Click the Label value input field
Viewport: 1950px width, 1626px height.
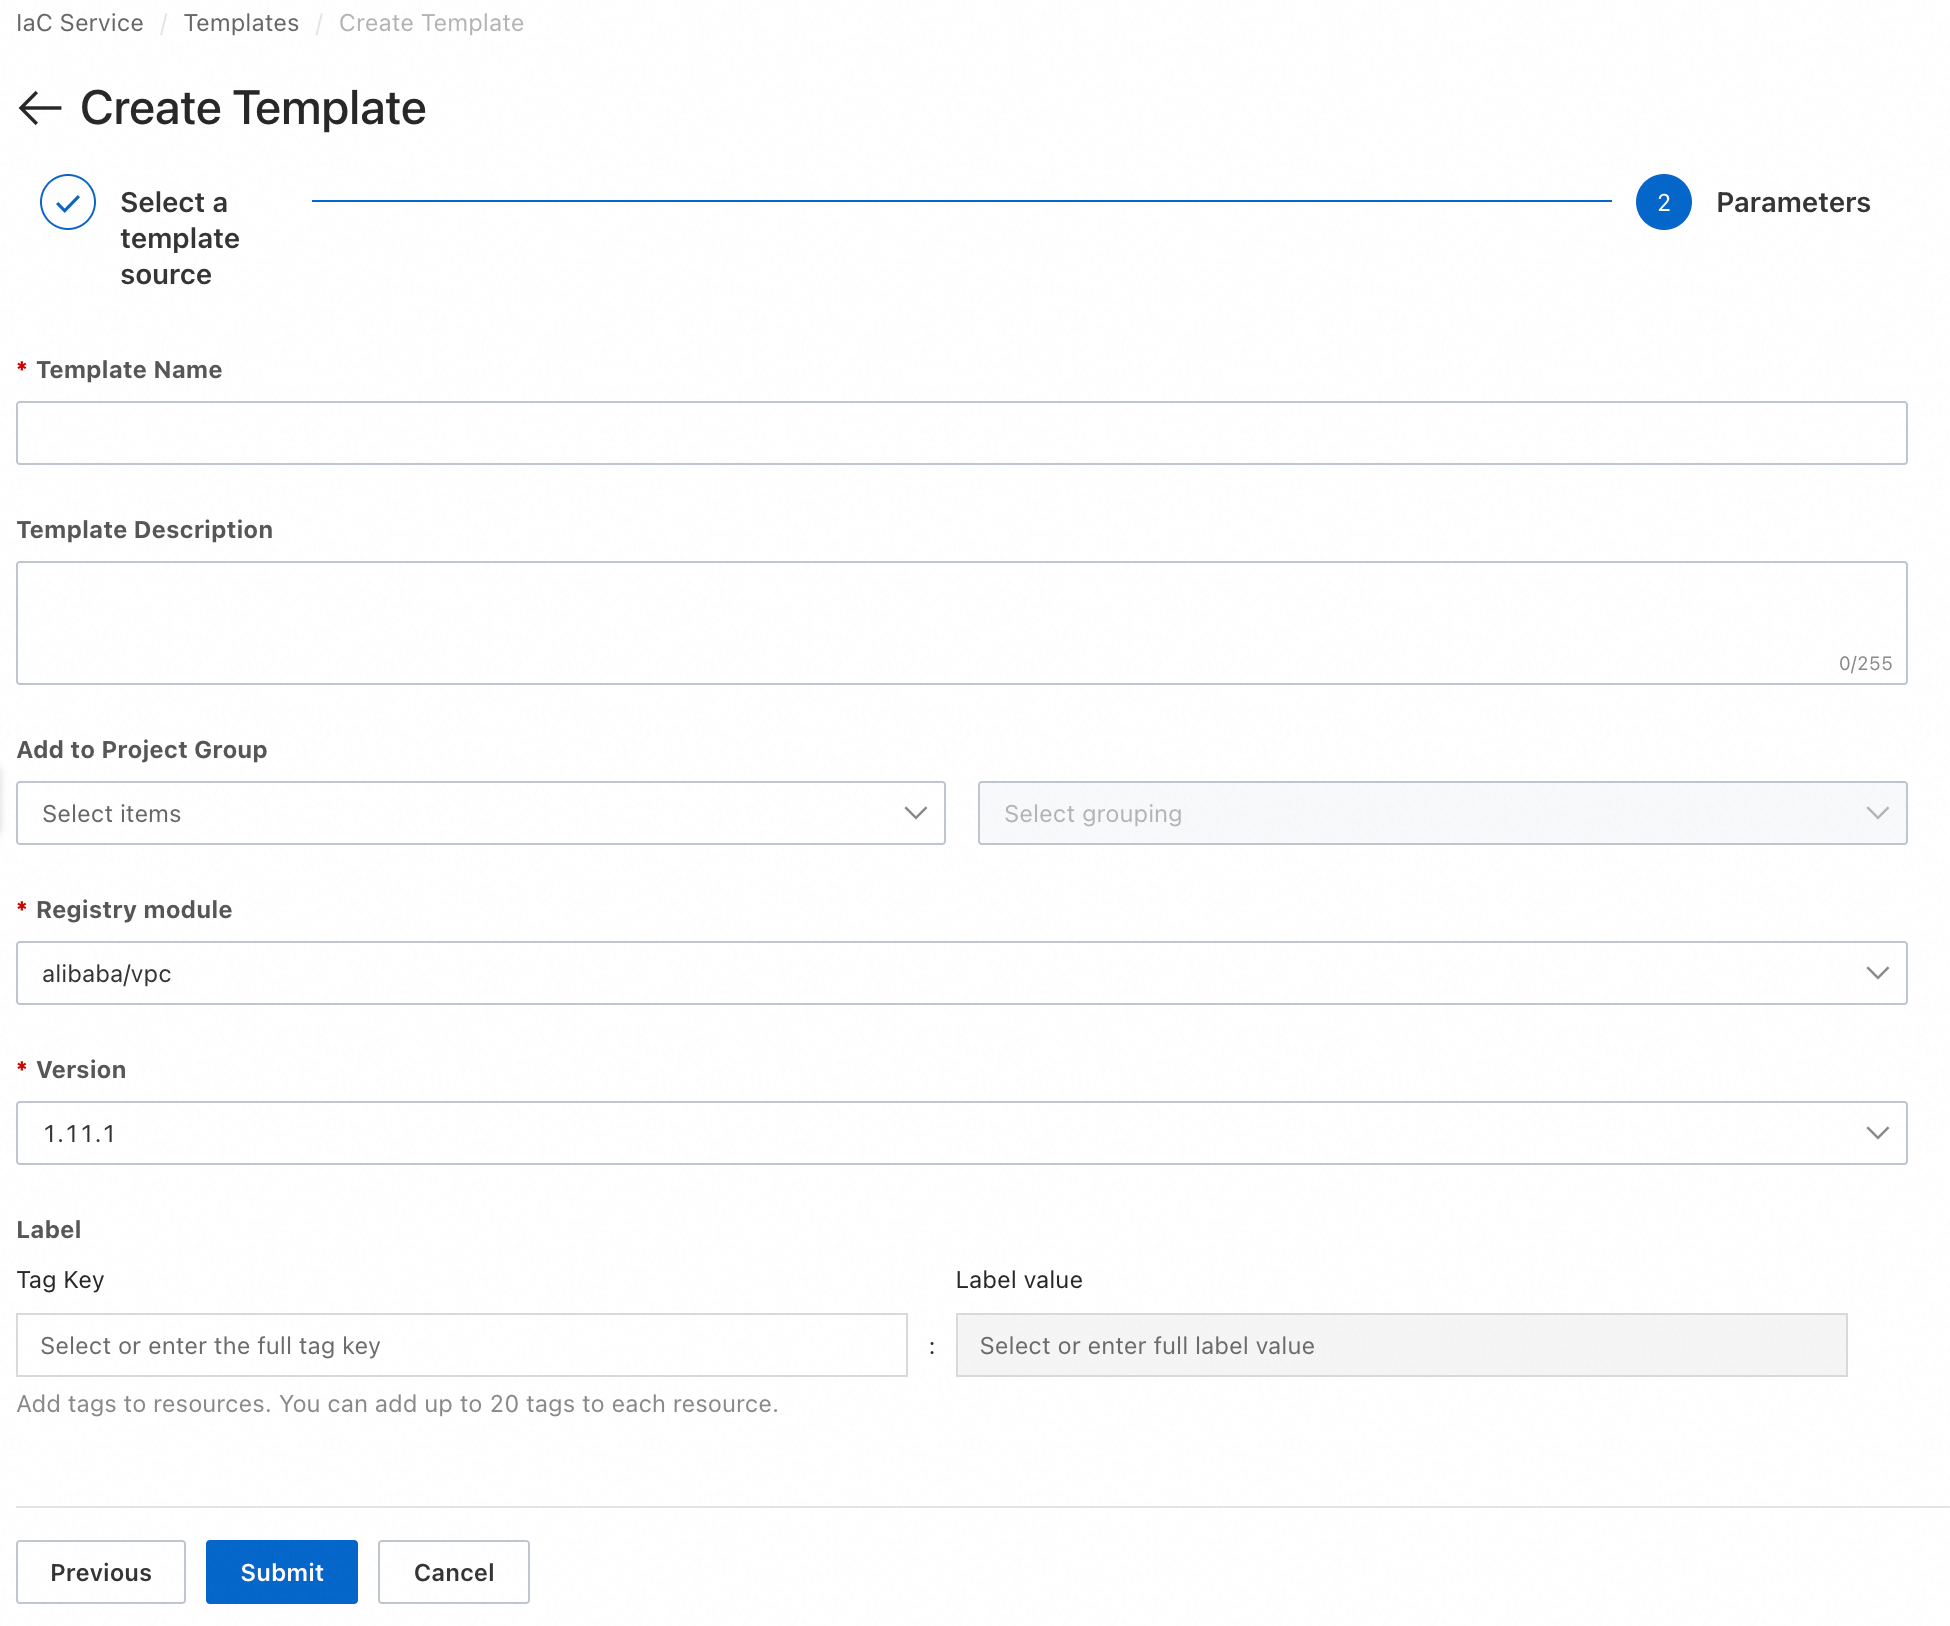(x=1401, y=1345)
